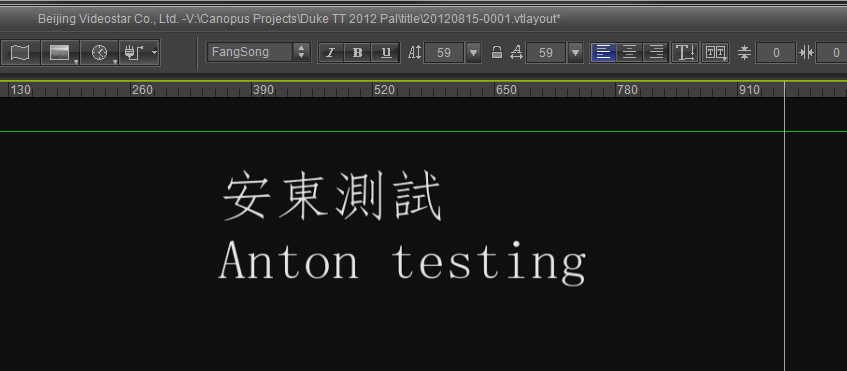Toggle underline text formatting
This screenshot has height=371, width=847.
386,52
